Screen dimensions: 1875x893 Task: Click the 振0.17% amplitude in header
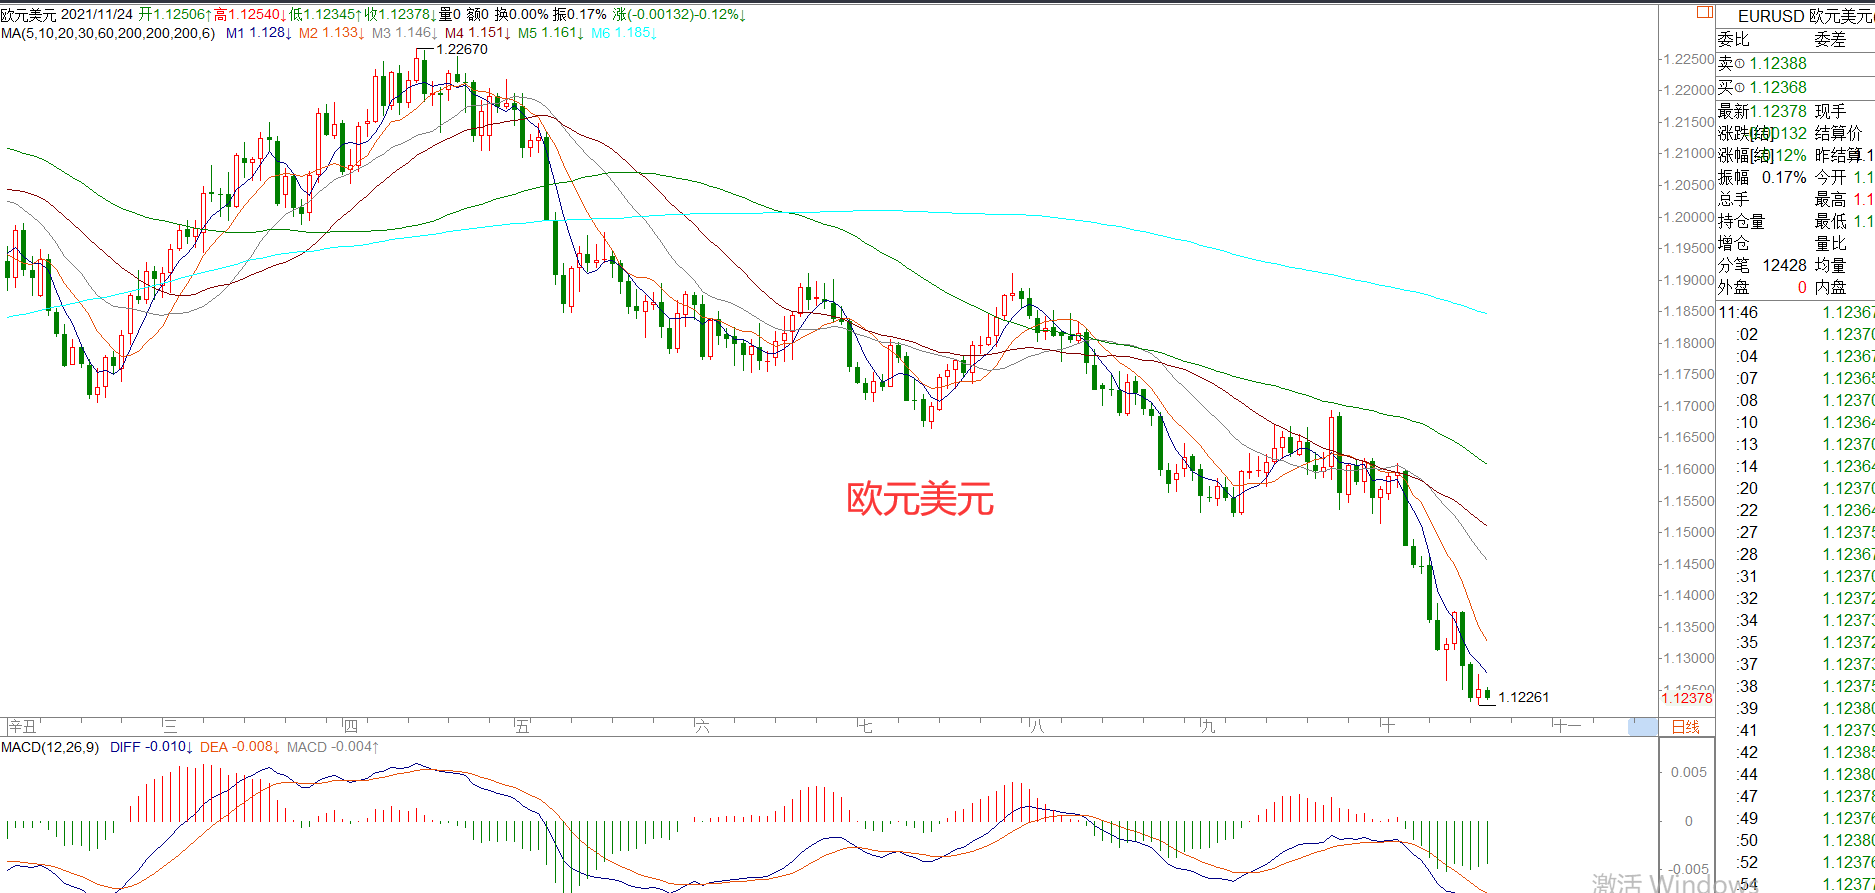tap(579, 15)
